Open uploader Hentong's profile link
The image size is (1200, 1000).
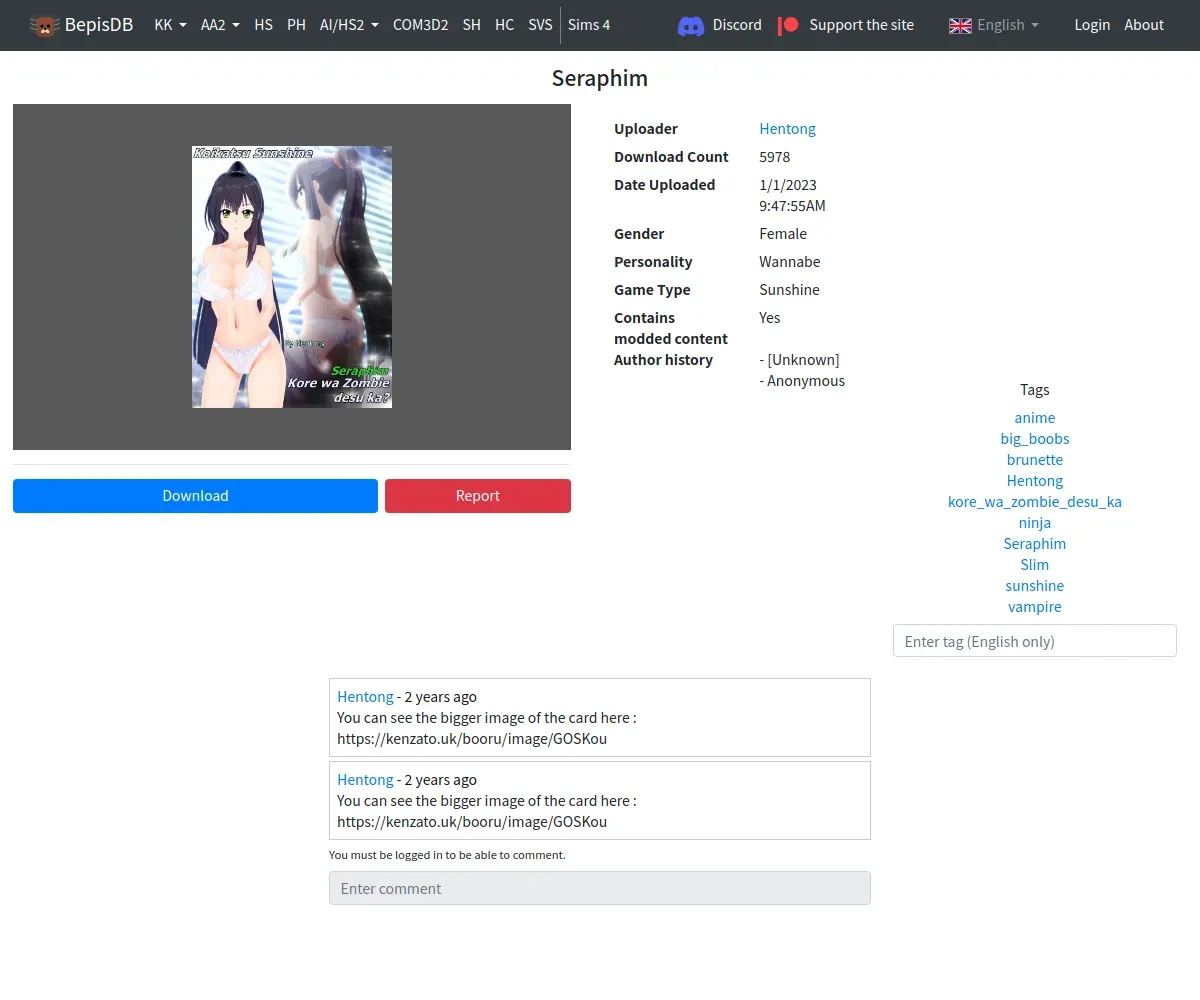coord(787,129)
